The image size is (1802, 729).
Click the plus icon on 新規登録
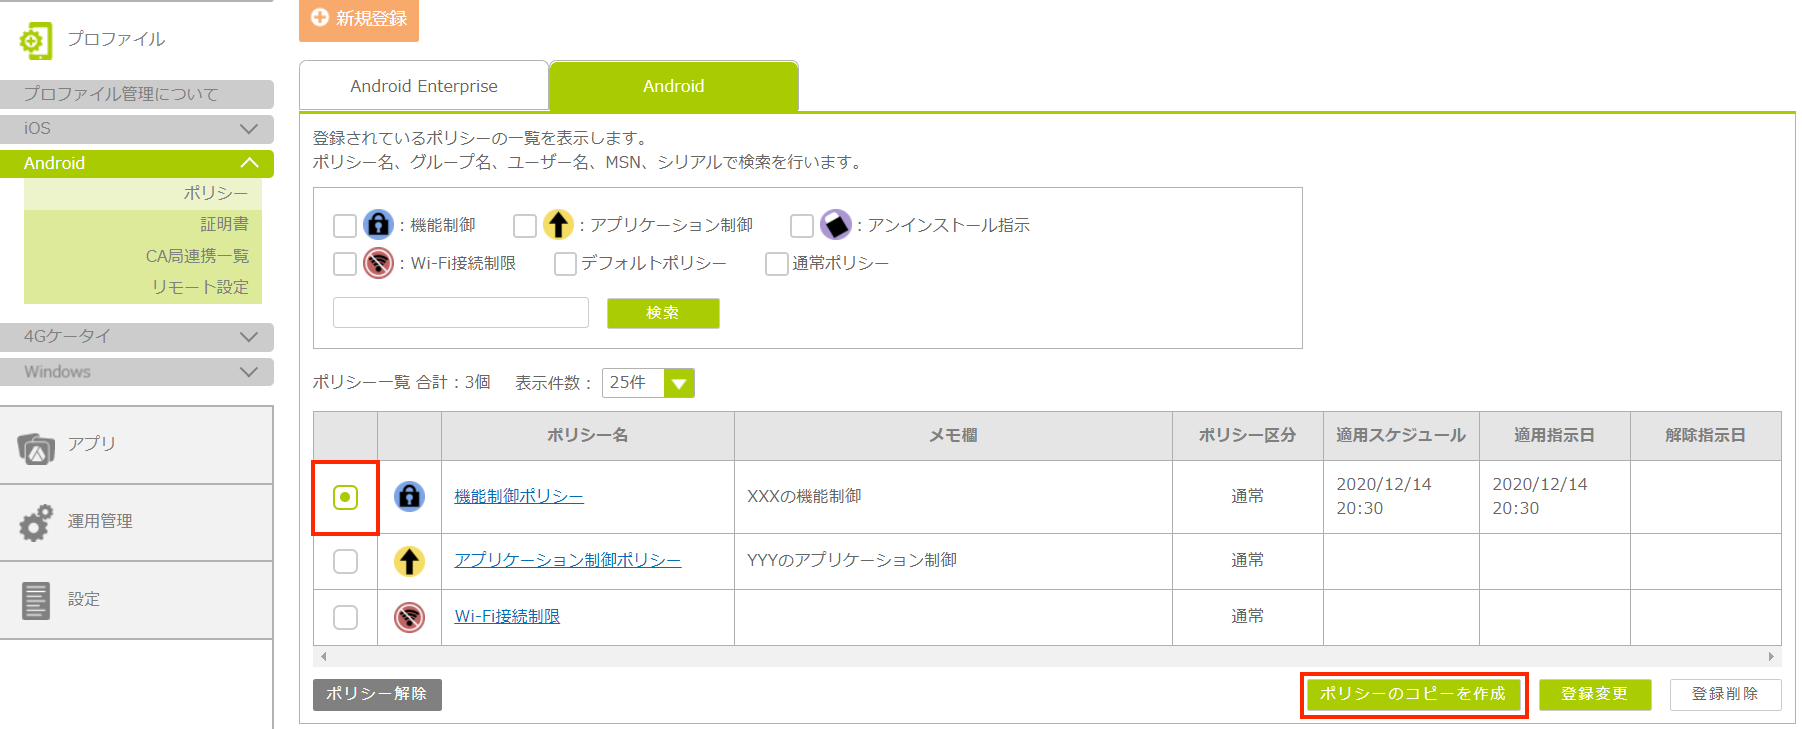[320, 18]
